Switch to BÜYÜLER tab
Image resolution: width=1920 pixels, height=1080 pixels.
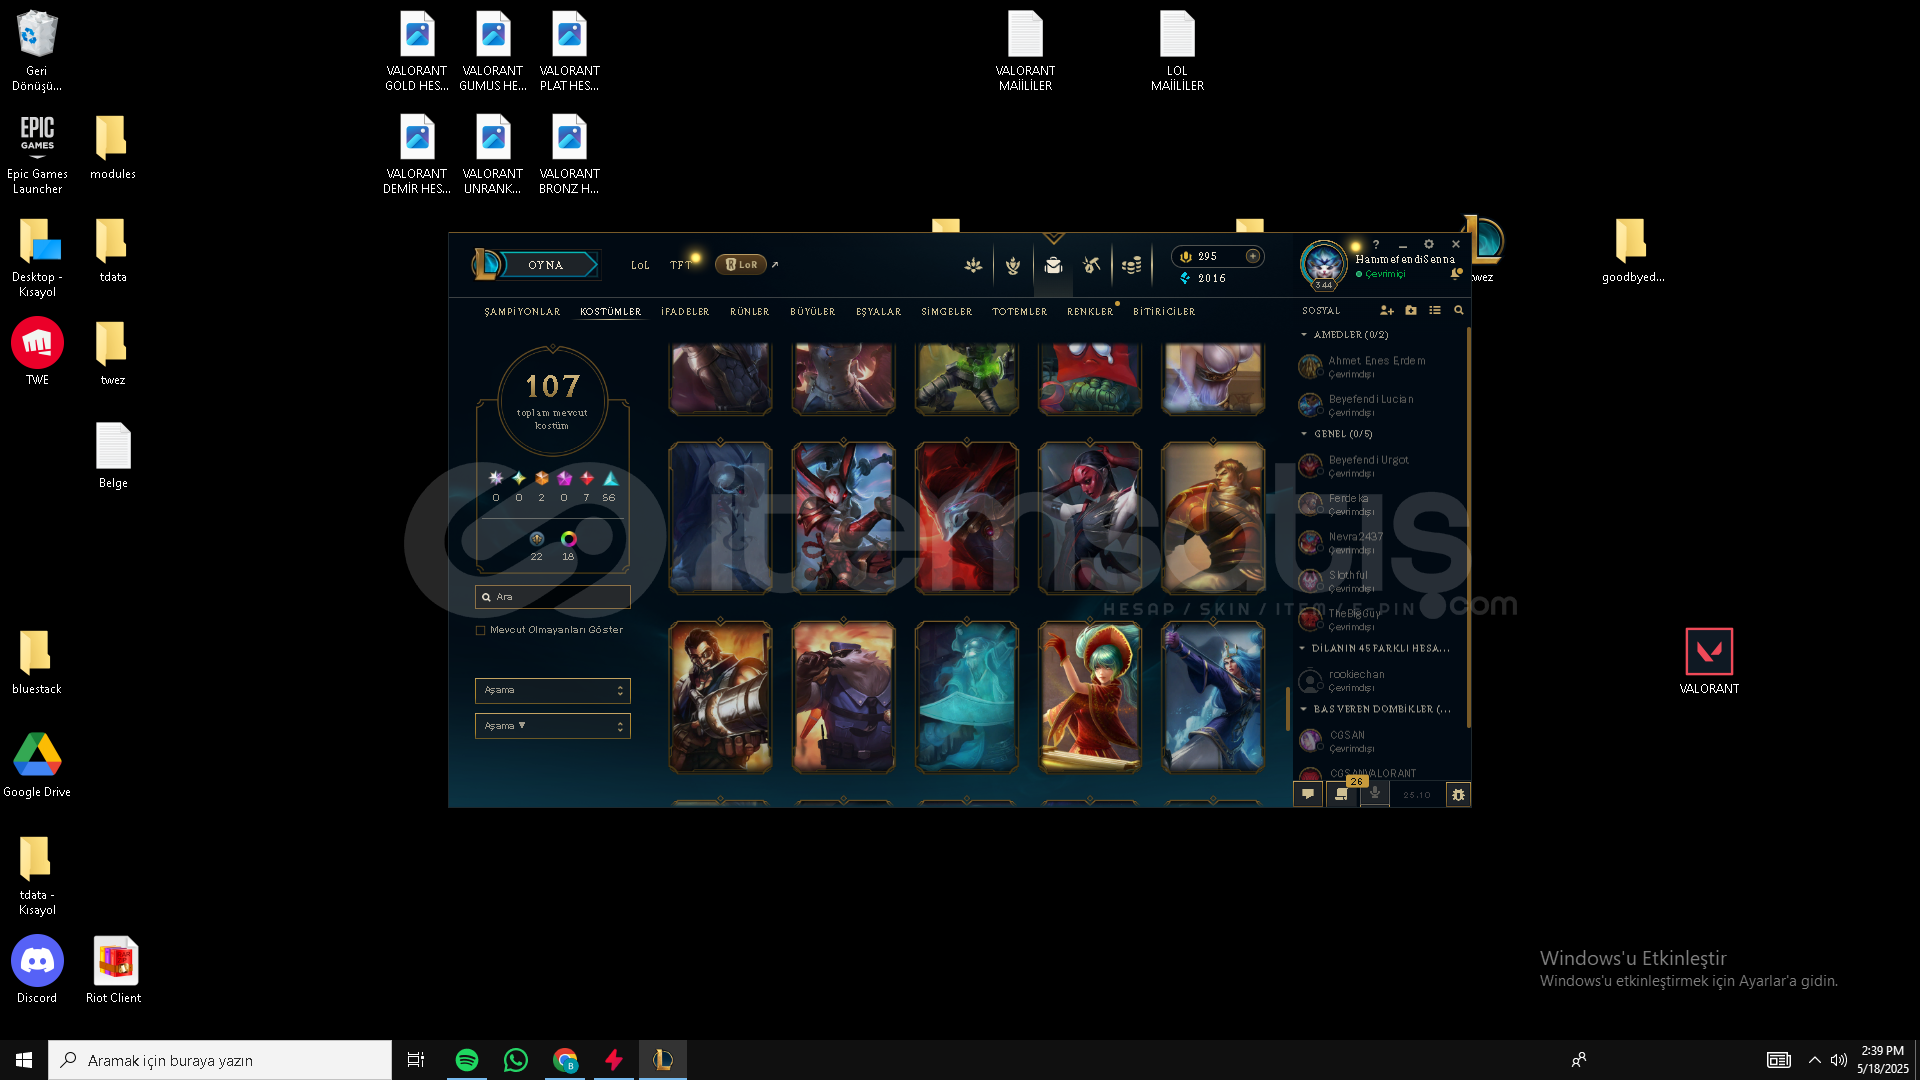812,312
